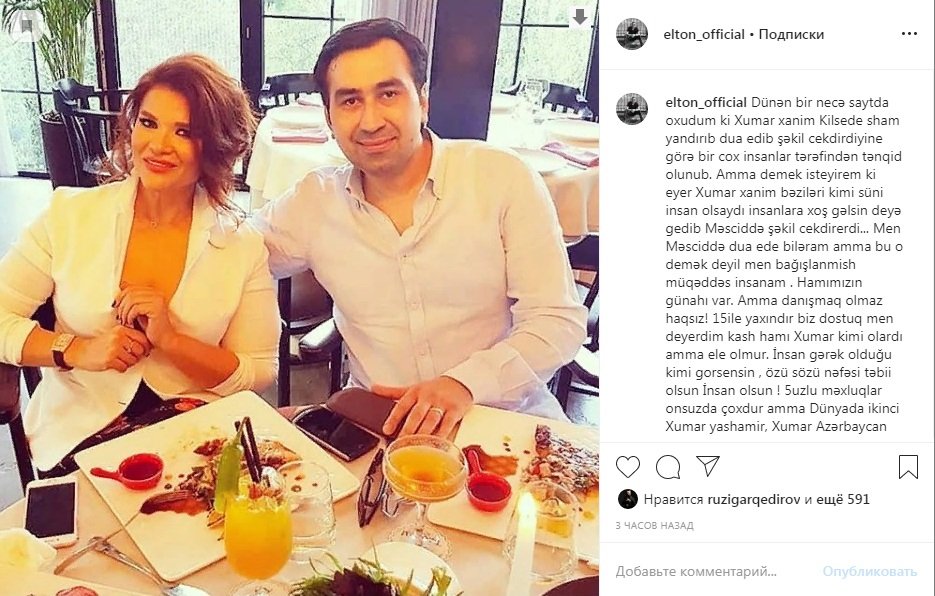The height and width of the screenshot is (596, 935).
Task: Open the elton_official username link in the header
Action: click(704, 35)
